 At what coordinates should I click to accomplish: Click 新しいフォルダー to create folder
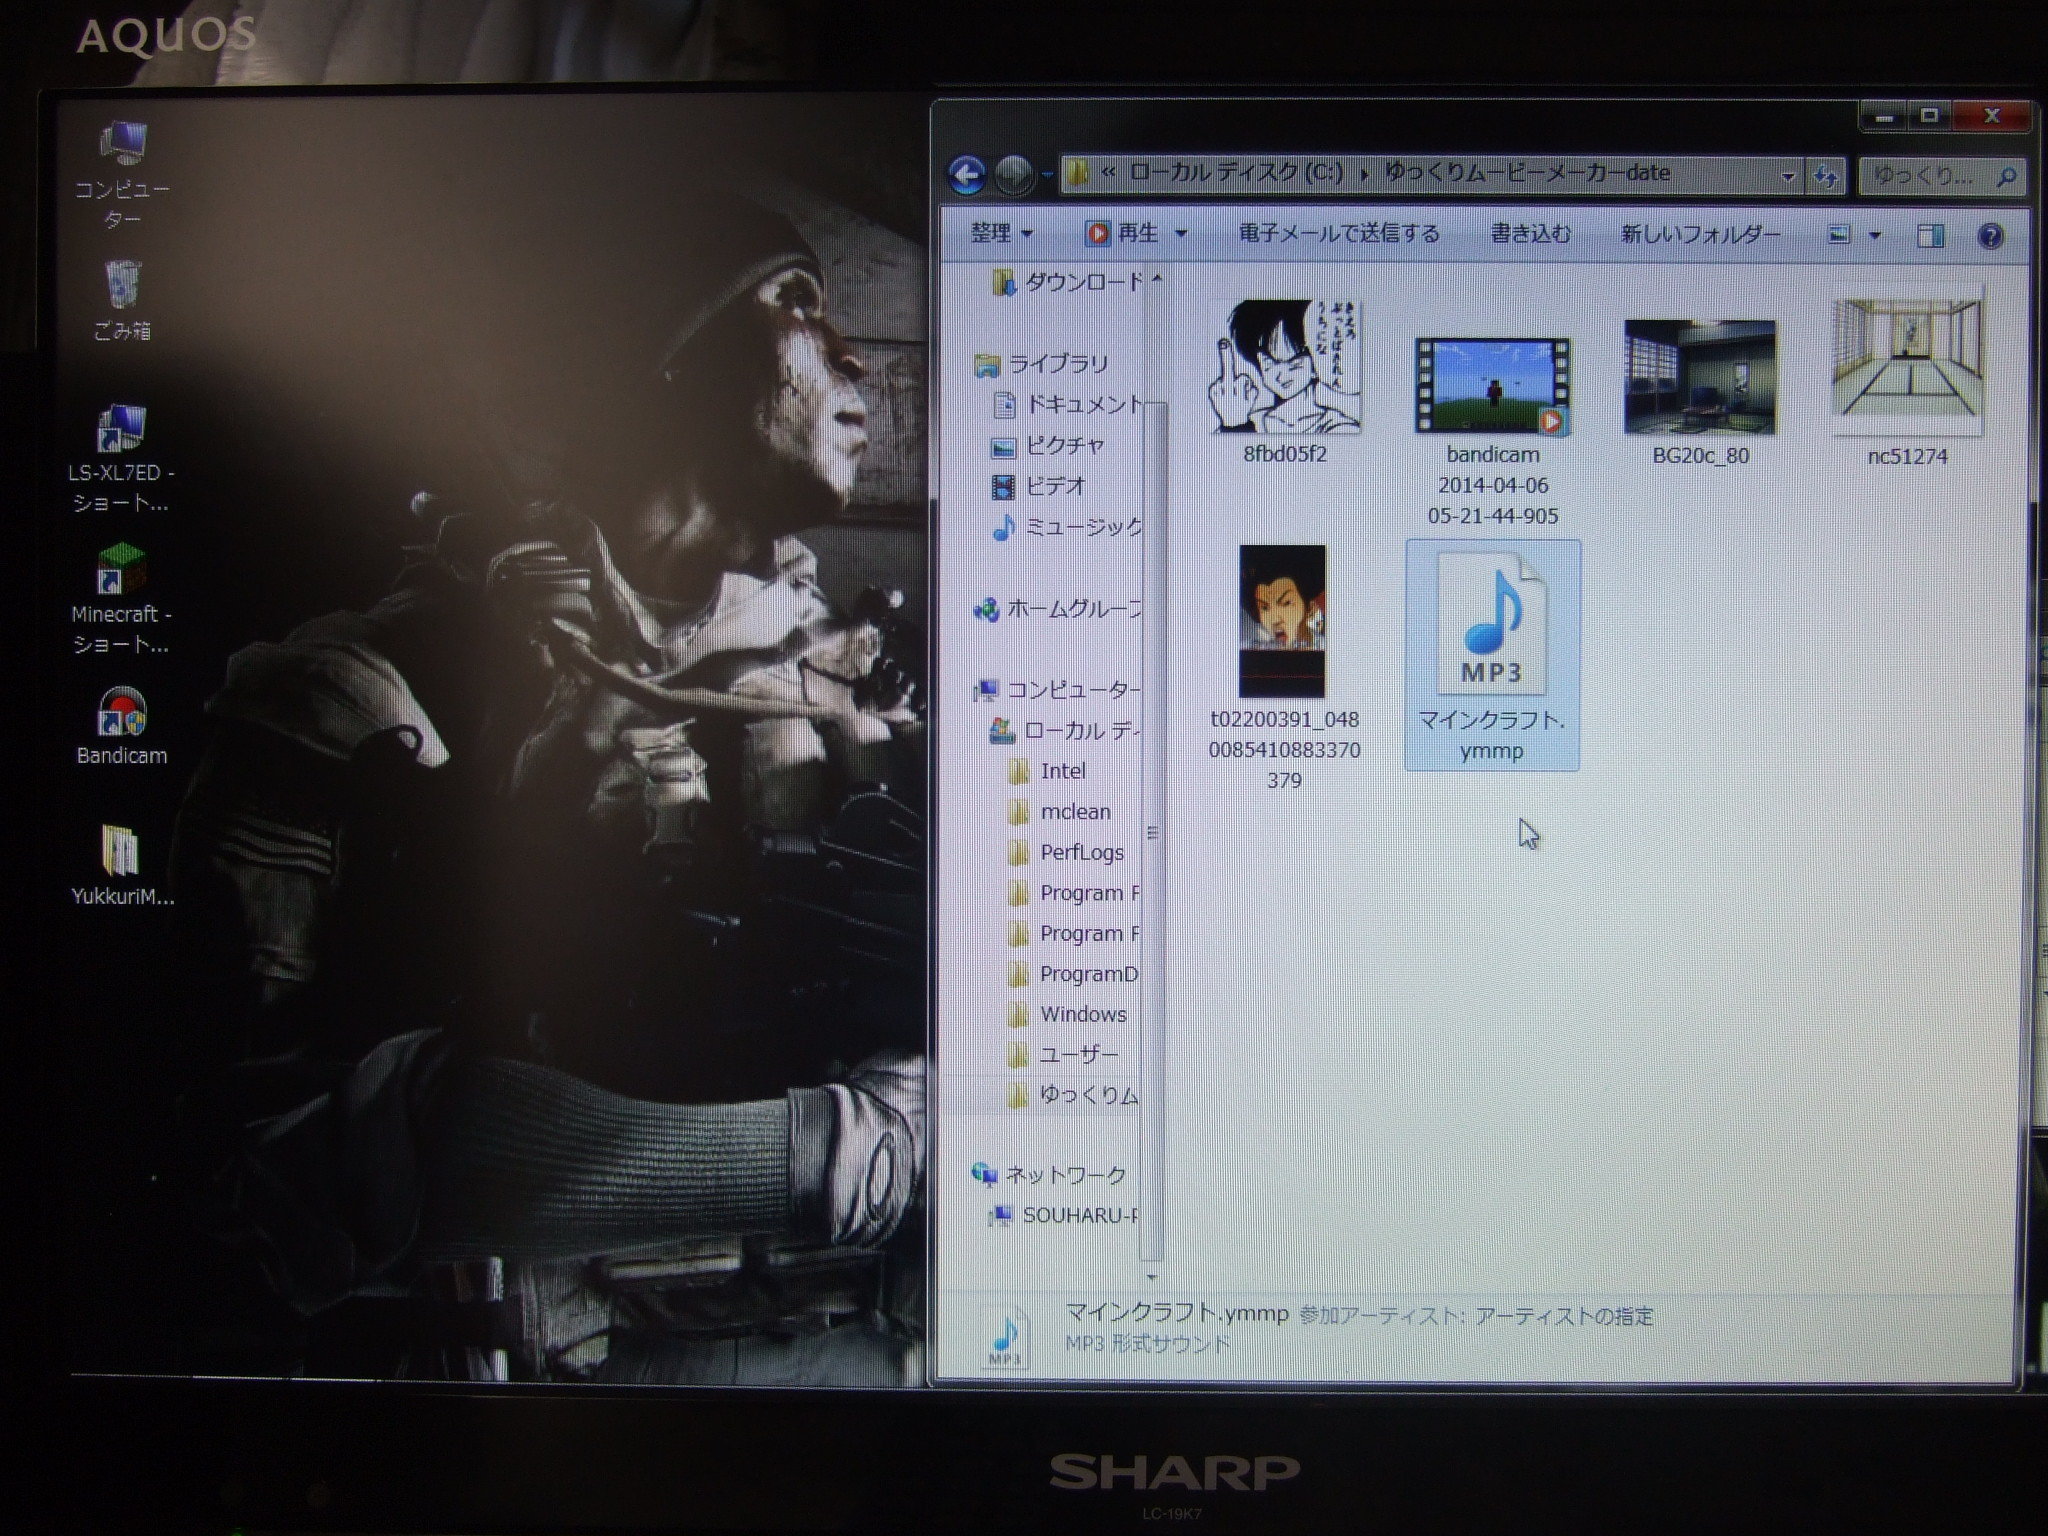pyautogui.click(x=1700, y=235)
